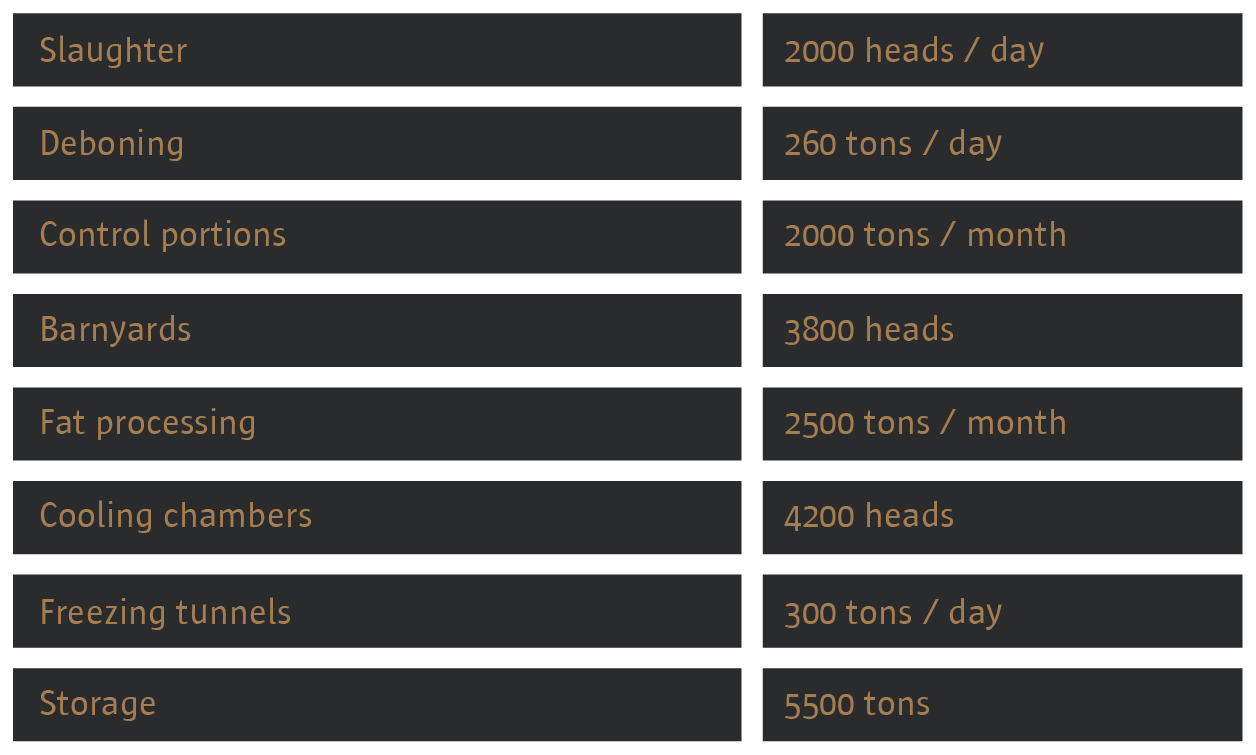
Task: Click the 2500 tons / month value
Action: [x=924, y=423]
